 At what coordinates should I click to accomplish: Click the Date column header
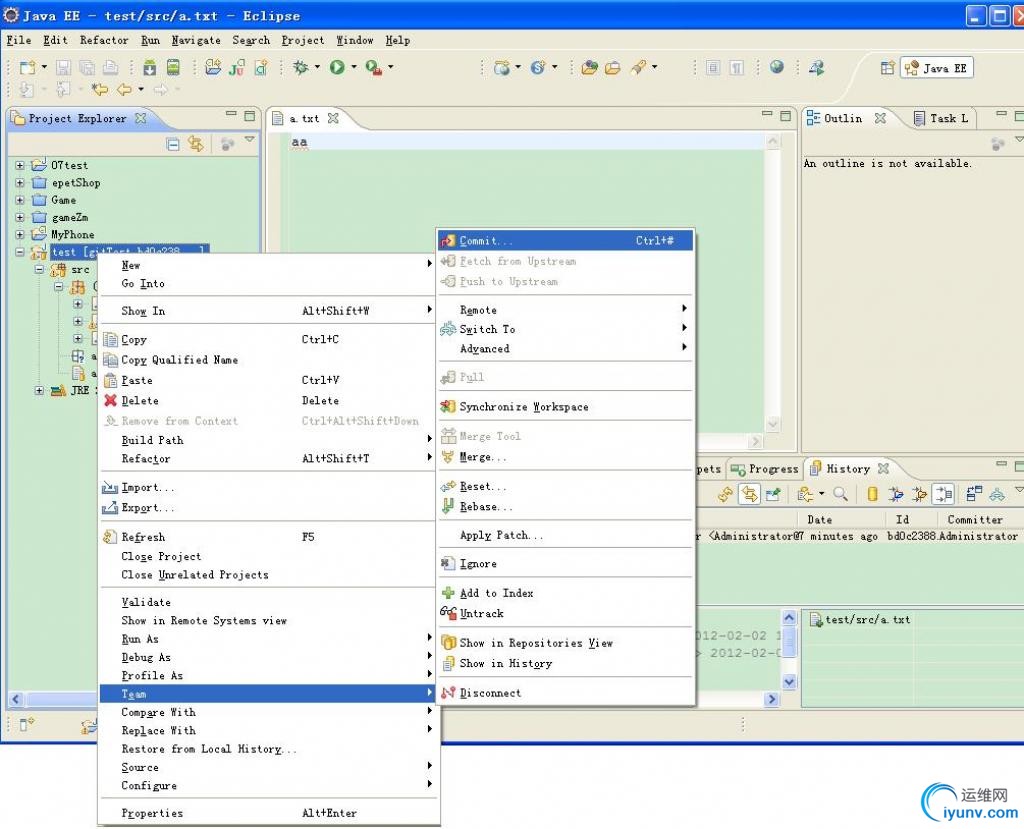click(841, 519)
